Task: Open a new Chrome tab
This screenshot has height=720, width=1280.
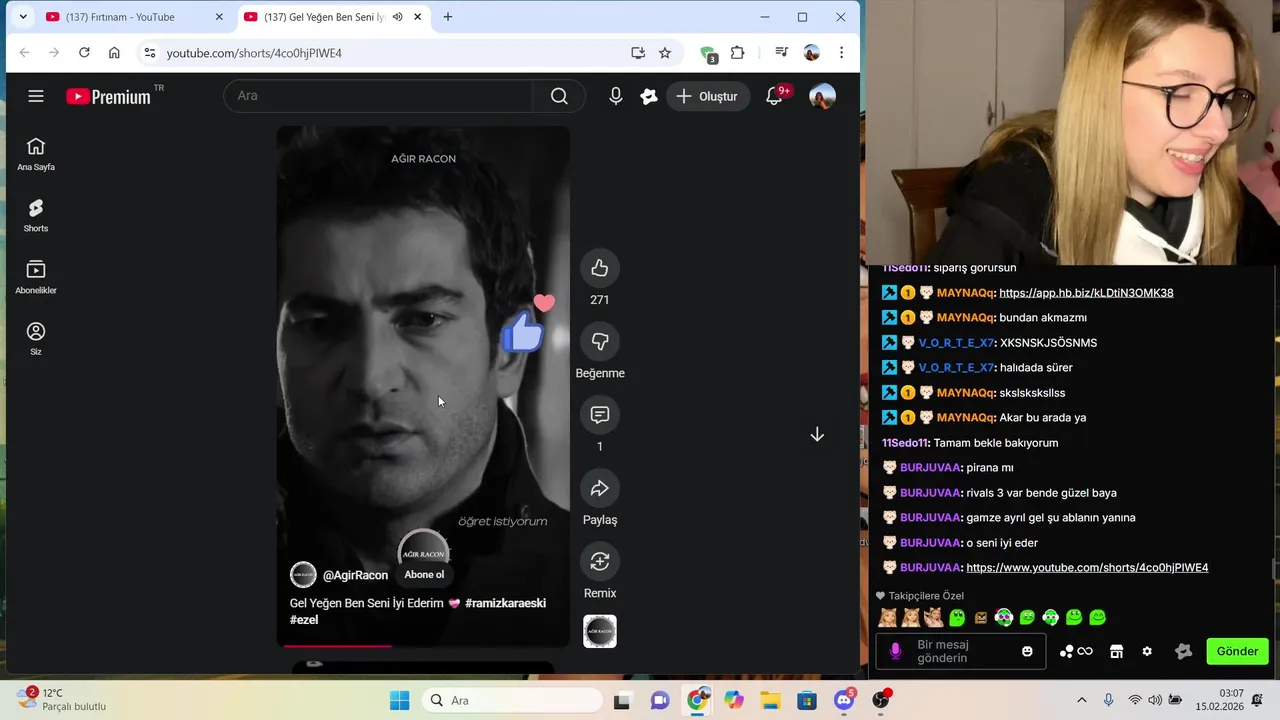Action: tap(448, 17)
